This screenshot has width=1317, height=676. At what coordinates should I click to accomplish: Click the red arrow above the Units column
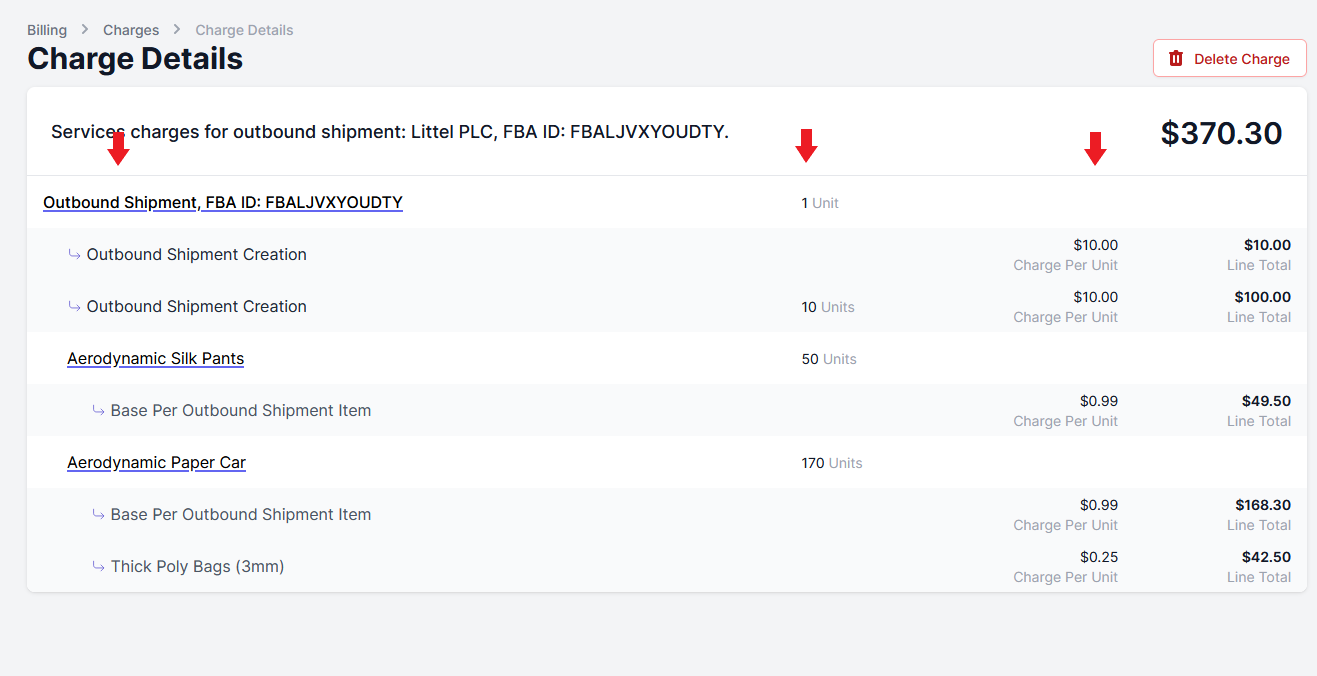807,144
